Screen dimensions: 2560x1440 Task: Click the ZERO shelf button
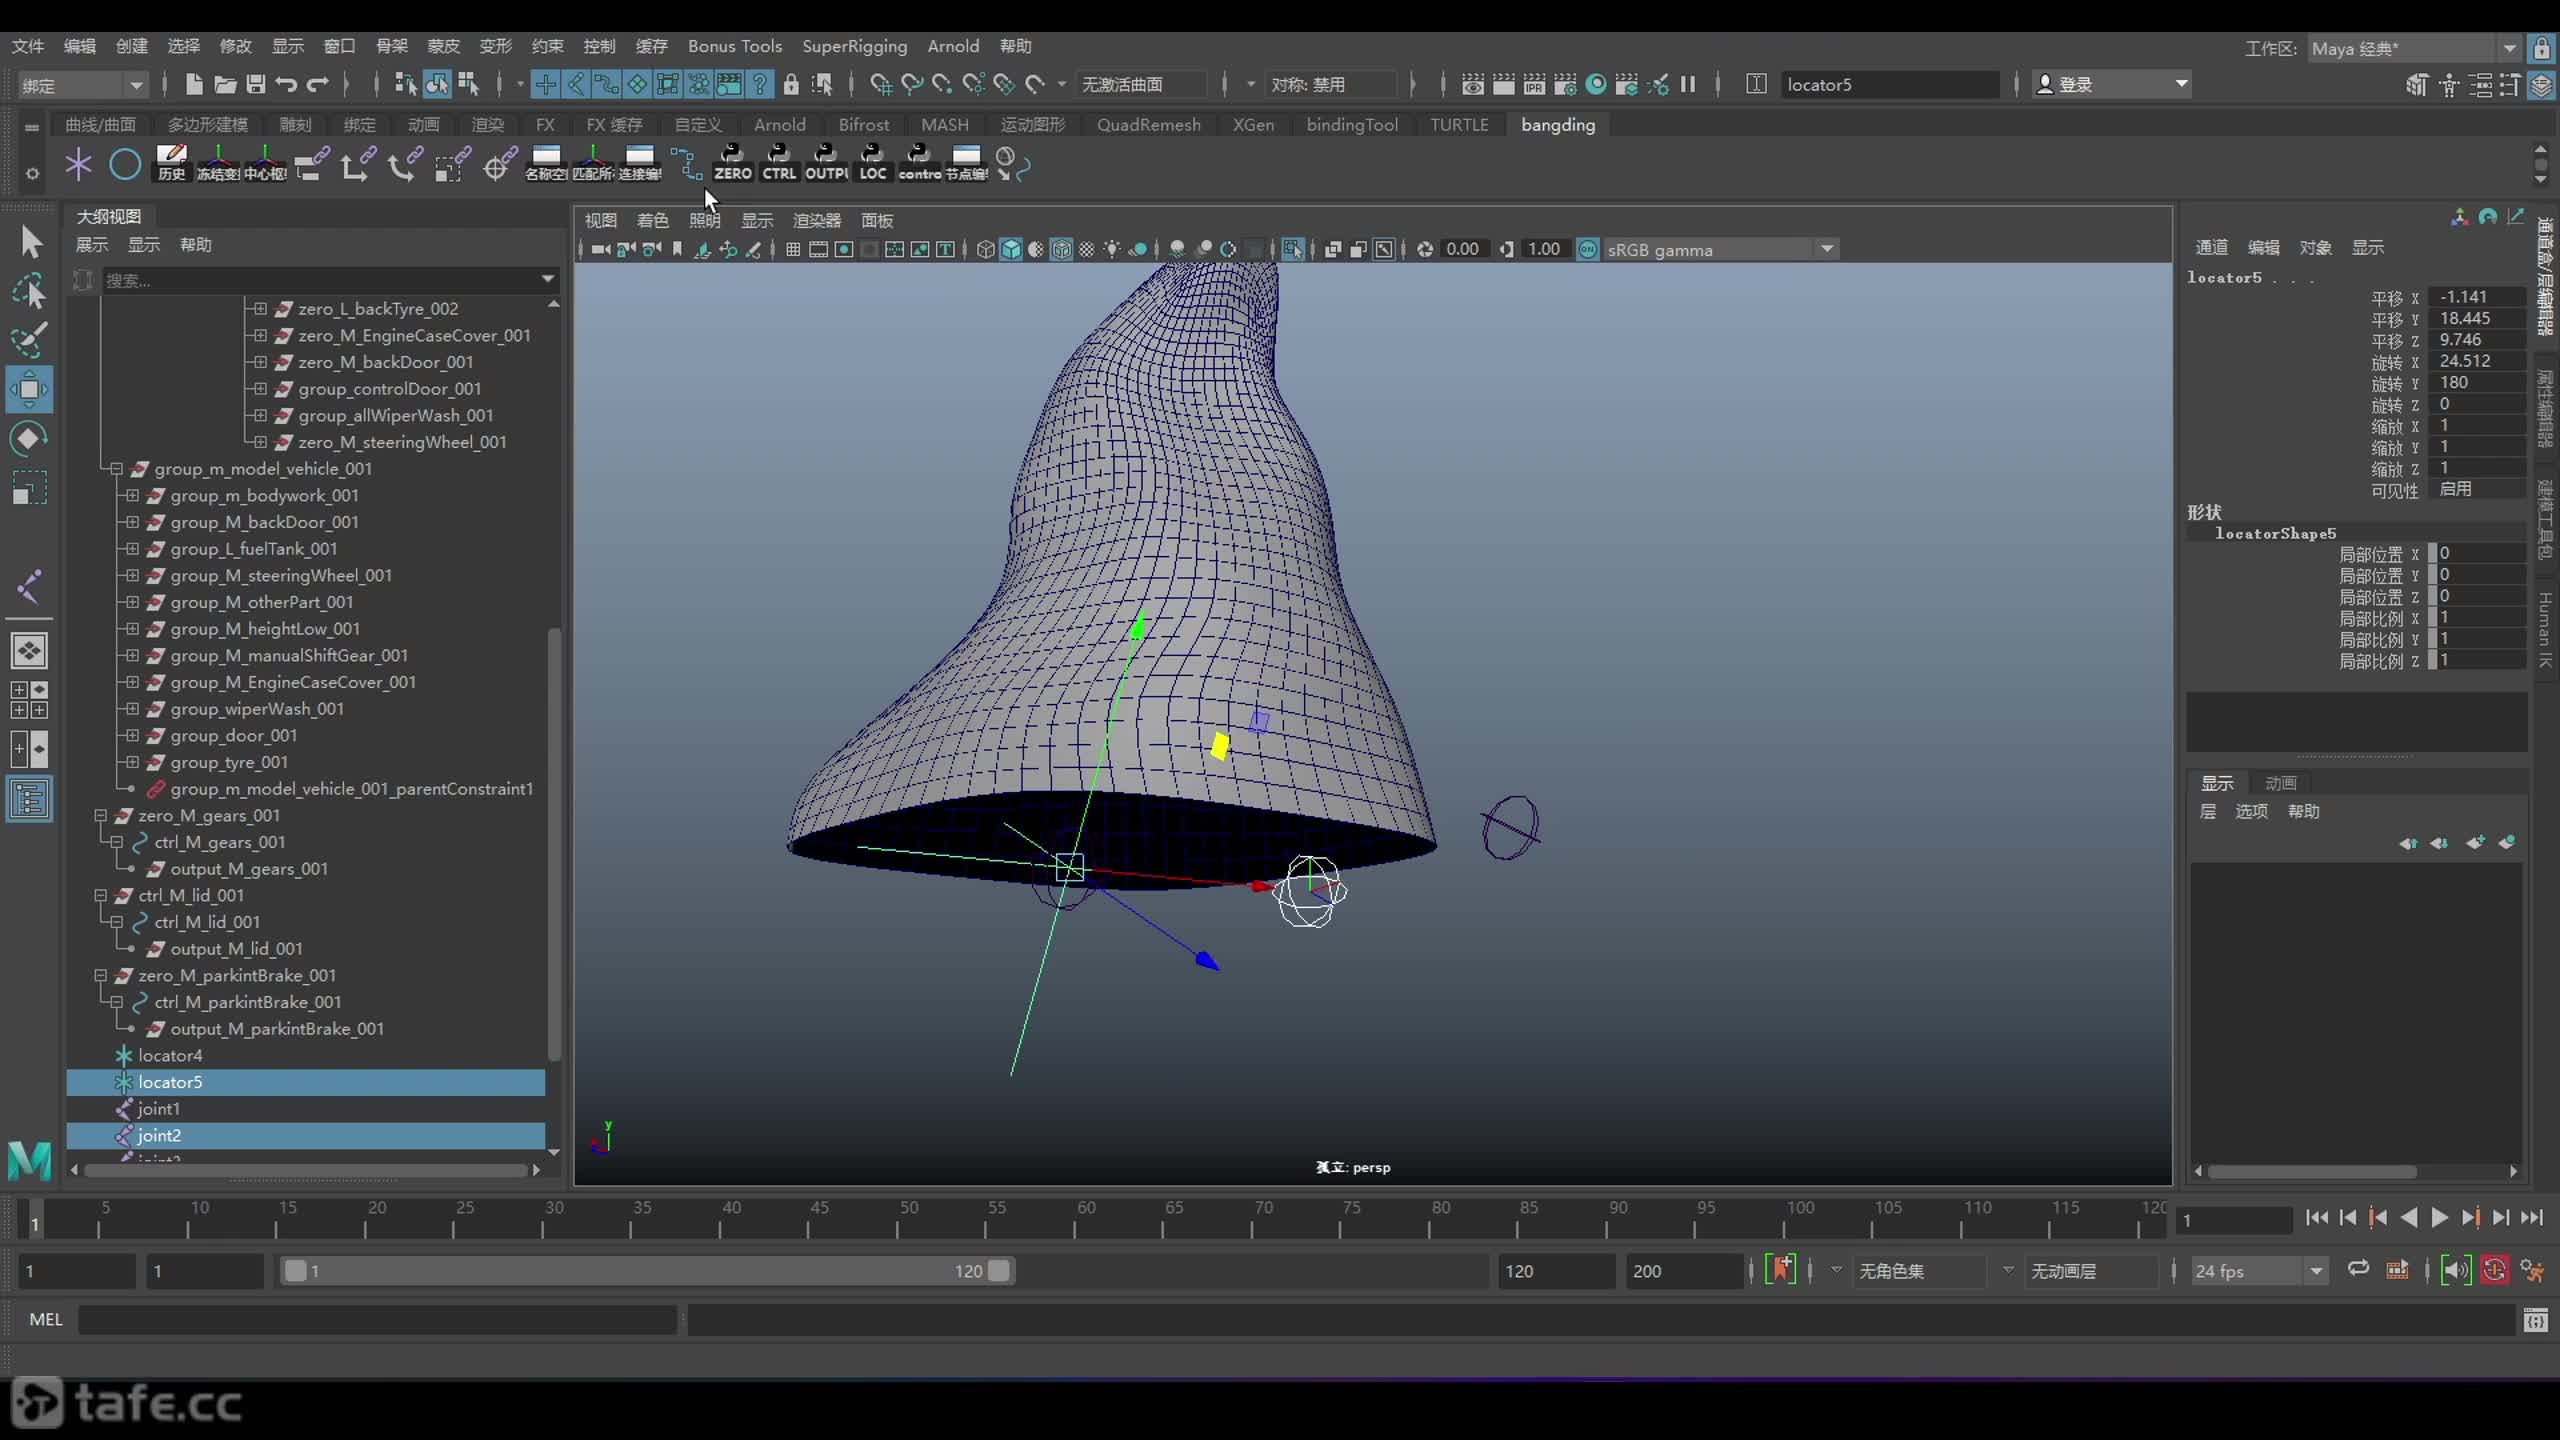pos(732,162)
